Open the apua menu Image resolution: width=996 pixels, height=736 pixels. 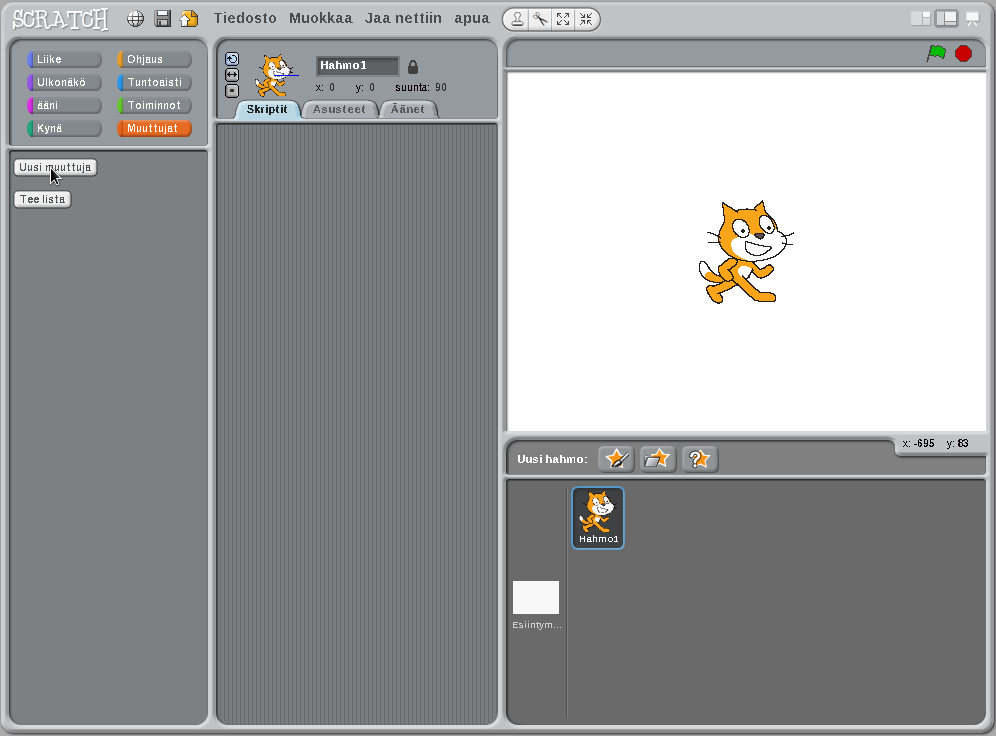coord(472,19)
